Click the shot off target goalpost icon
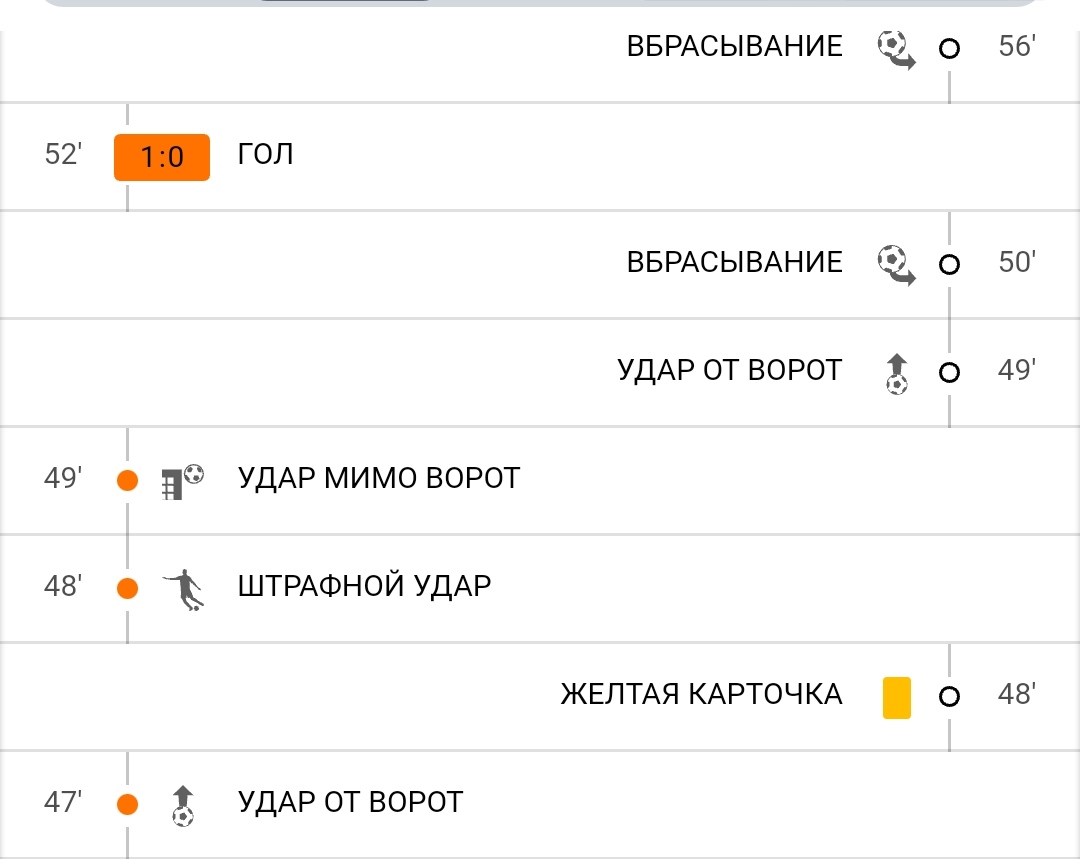Image resolution: width=1080 pixels, height=859 pixels. pyautogui.click(x=183, y=482)
